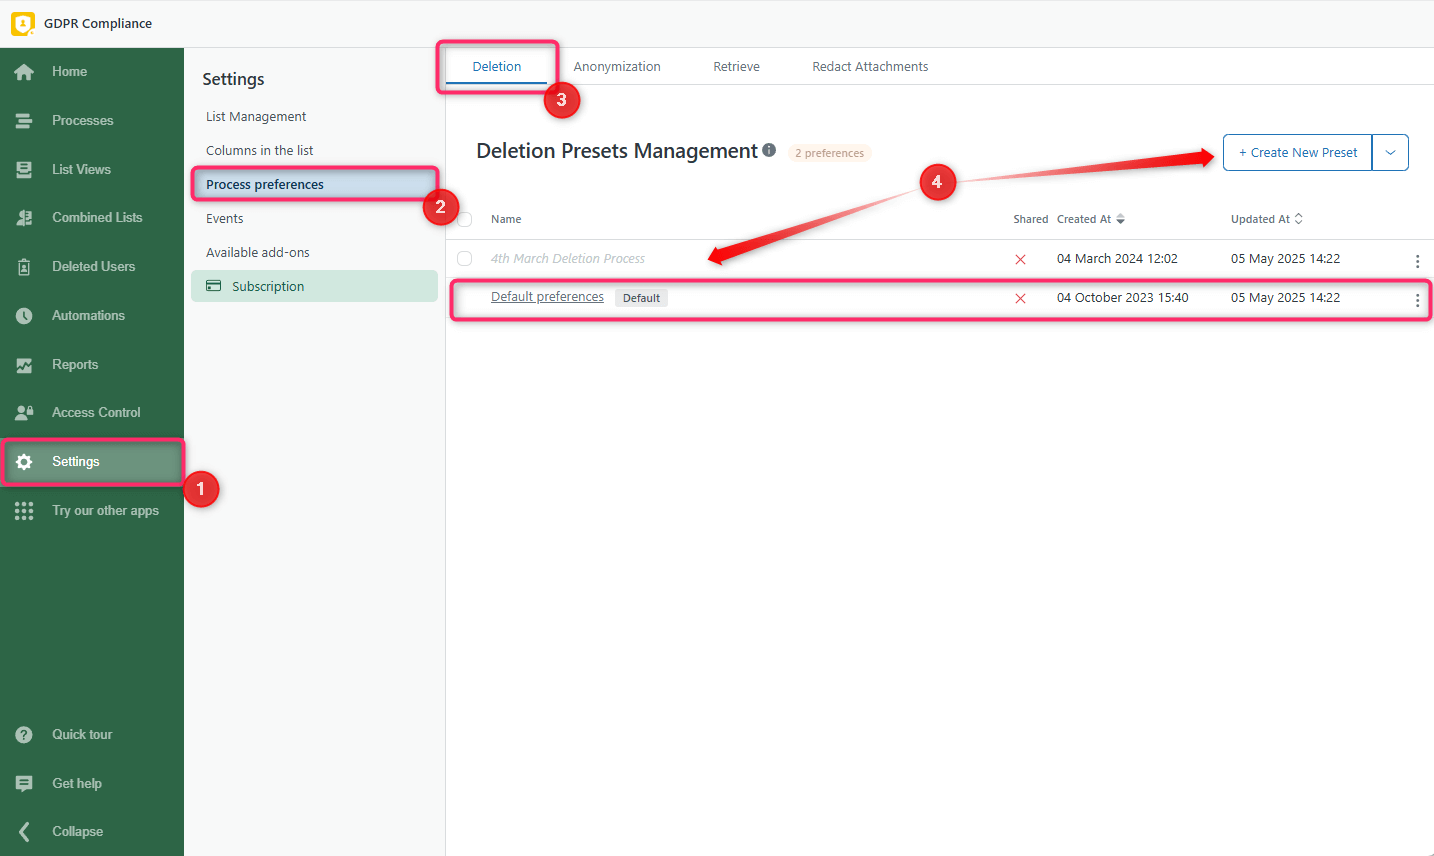Viewport: 1434px width, 856px height.
Task: Click the Deletion Presets Management heading
Action: [617, 151]
